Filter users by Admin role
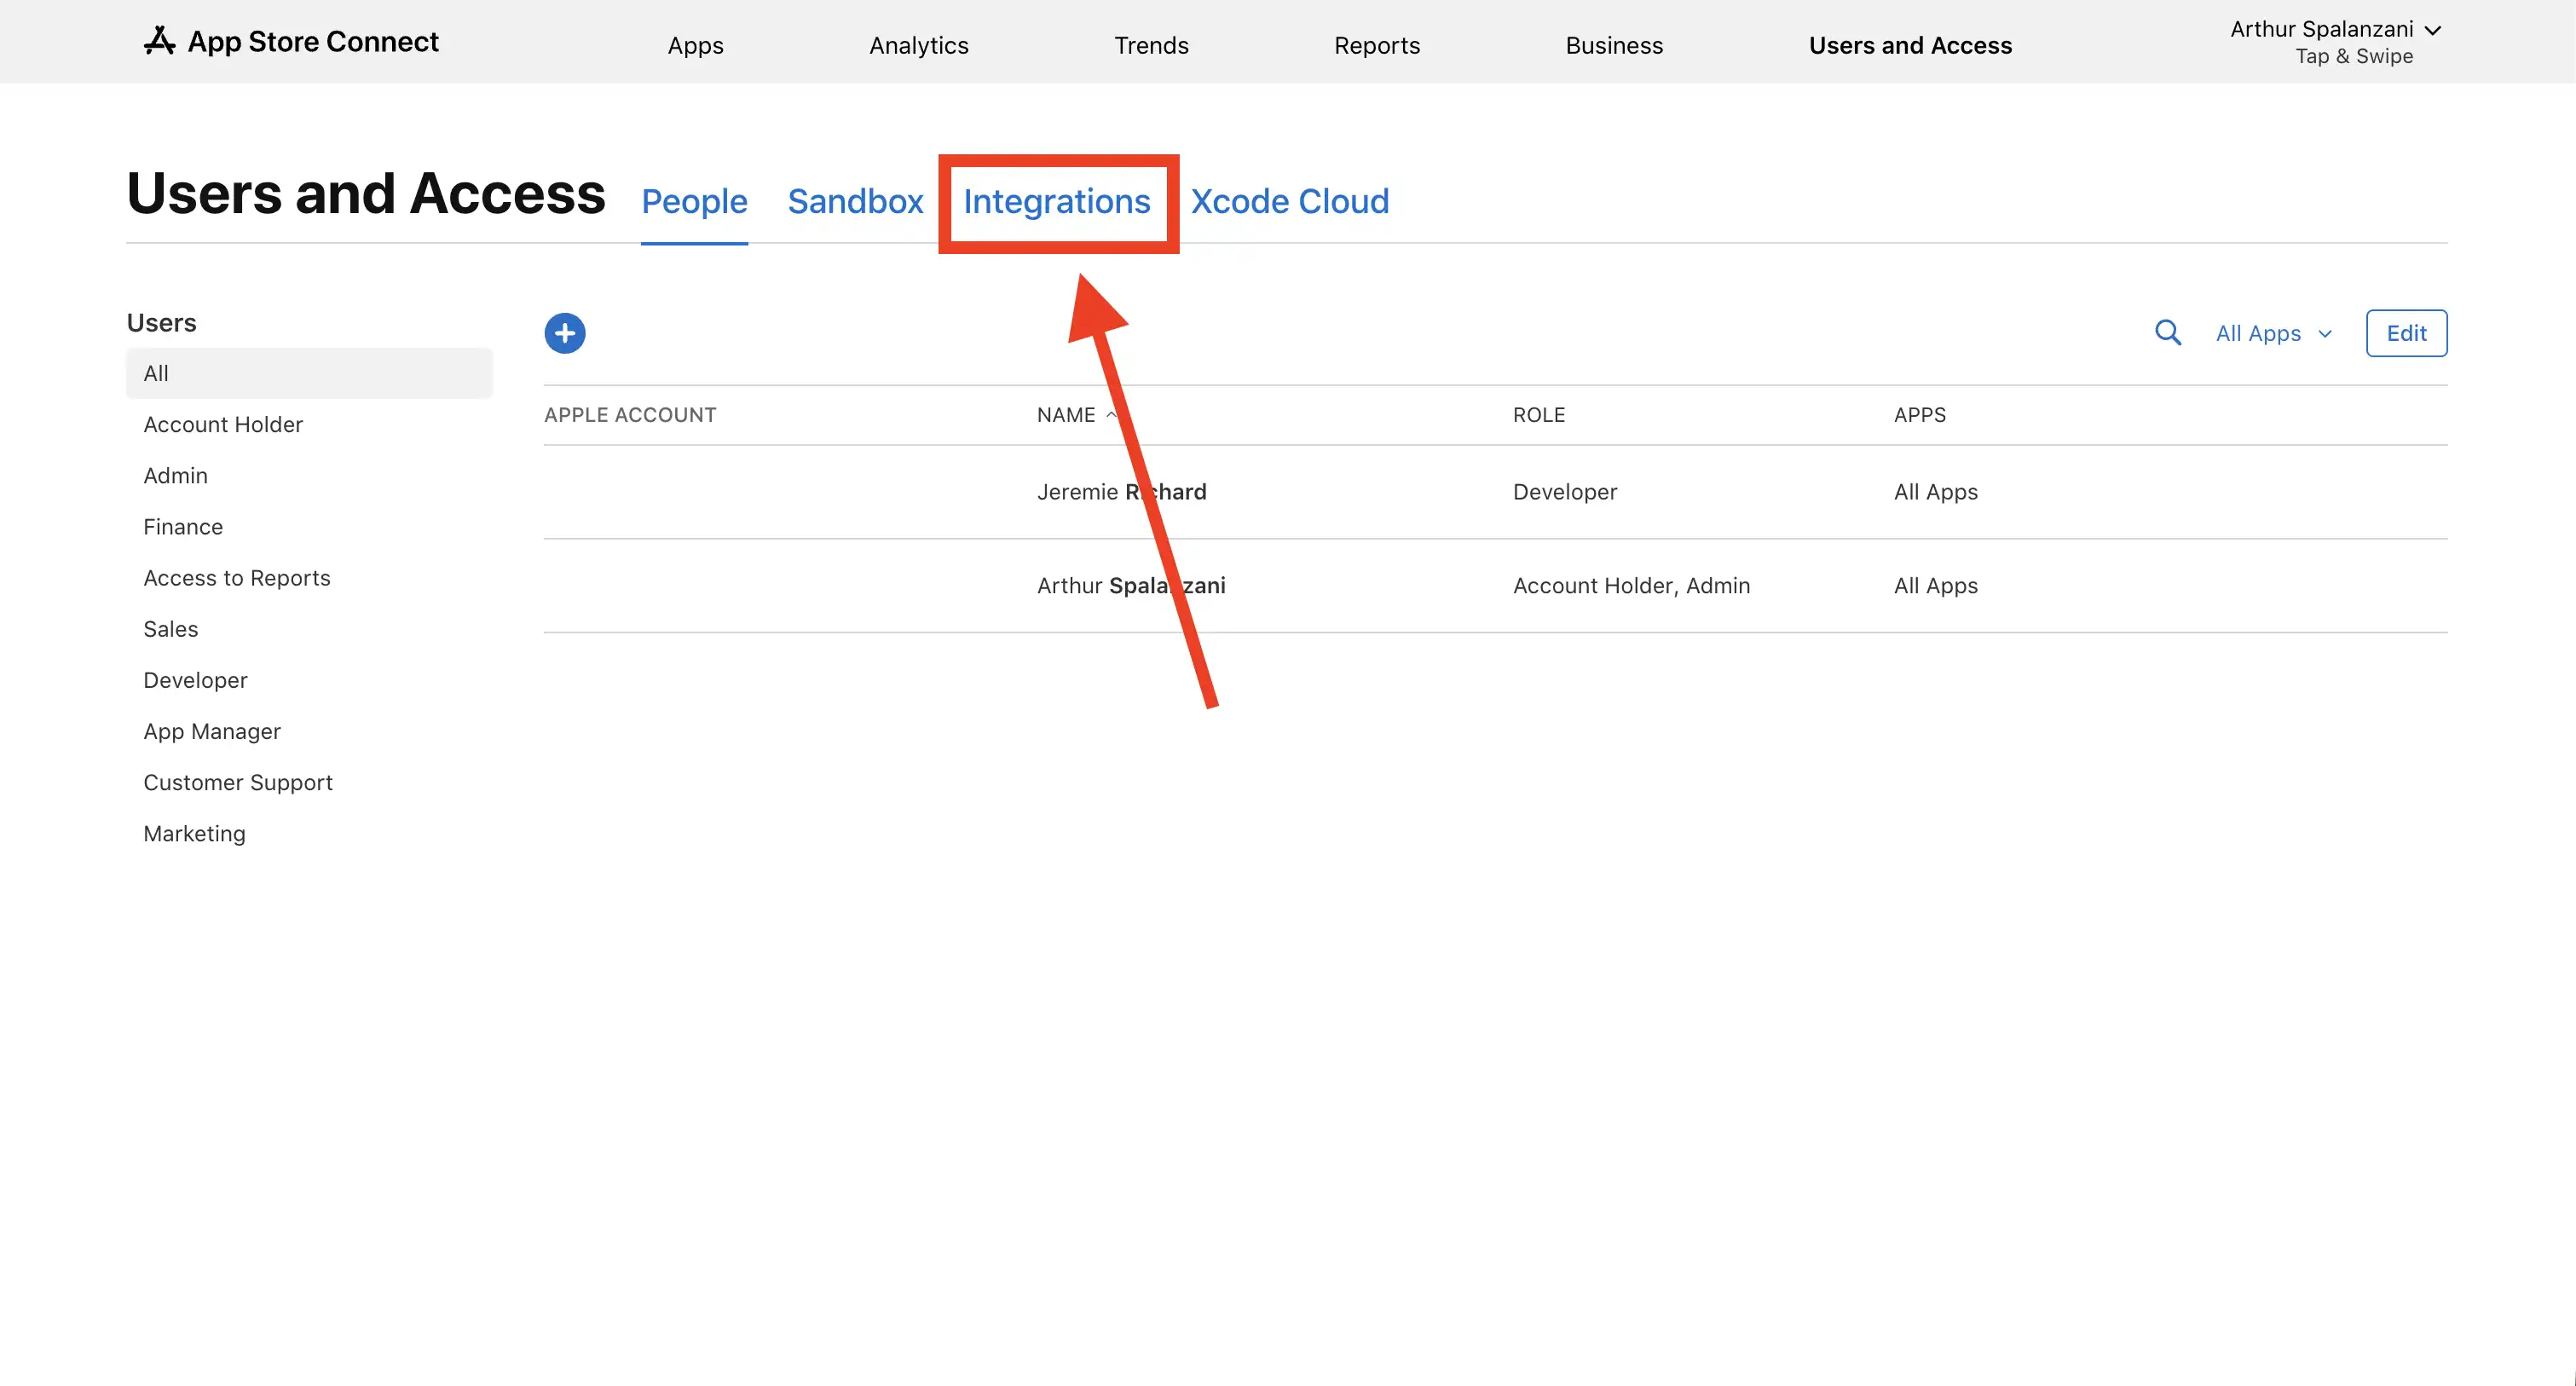This screenshot has height=1386, width=2576. point(175,475)
